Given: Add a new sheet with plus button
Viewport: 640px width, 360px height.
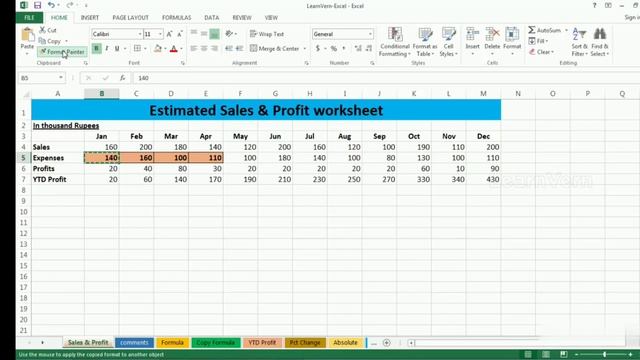Looking at the screenshot, I should [x=387, y=343].
